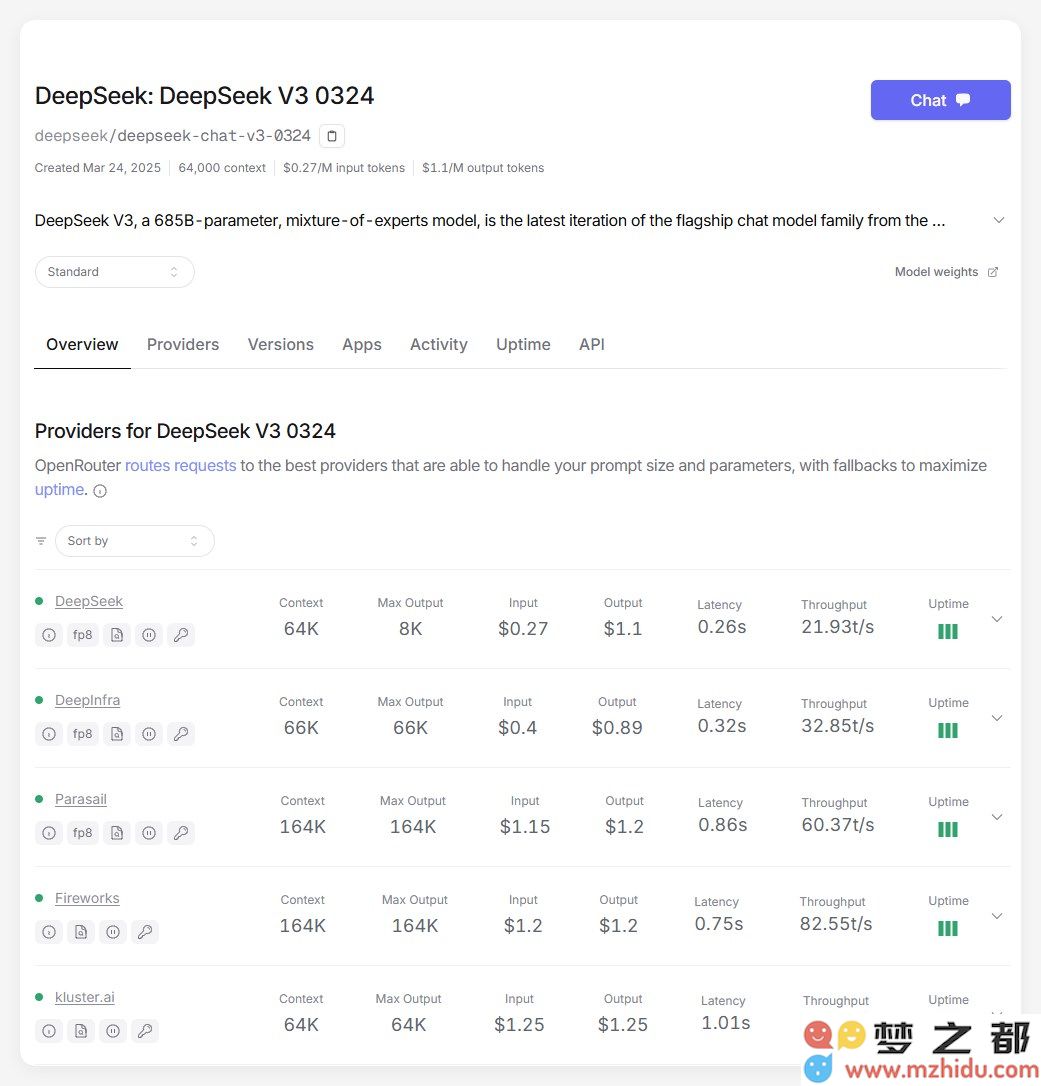Click the pause-circle icon in the Parasail row
The image size is (1041, 1086).
tap(149, 833)
